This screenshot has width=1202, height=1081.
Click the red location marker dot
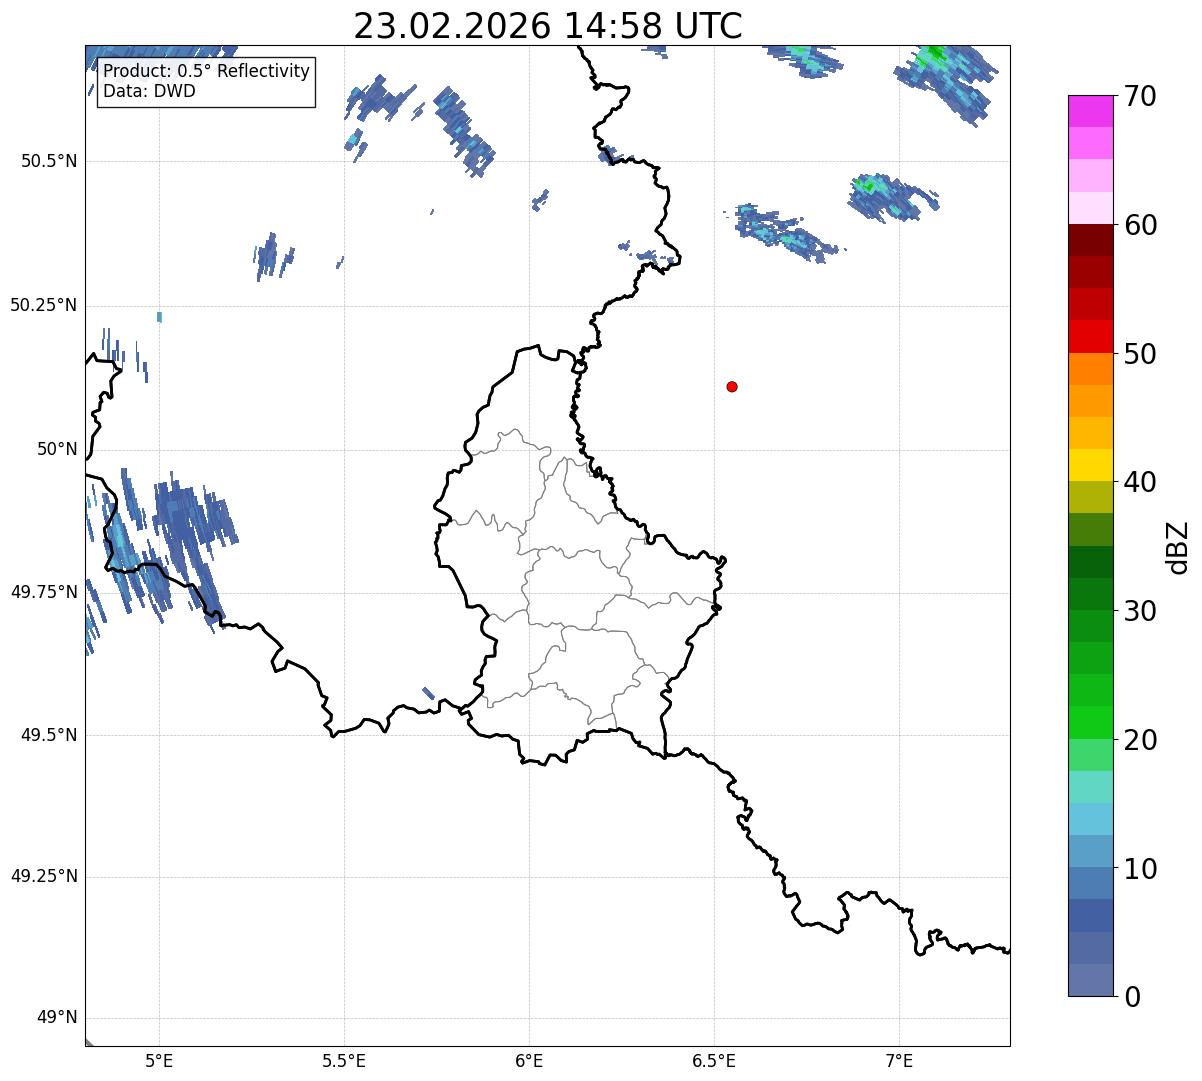click(732, 386)
